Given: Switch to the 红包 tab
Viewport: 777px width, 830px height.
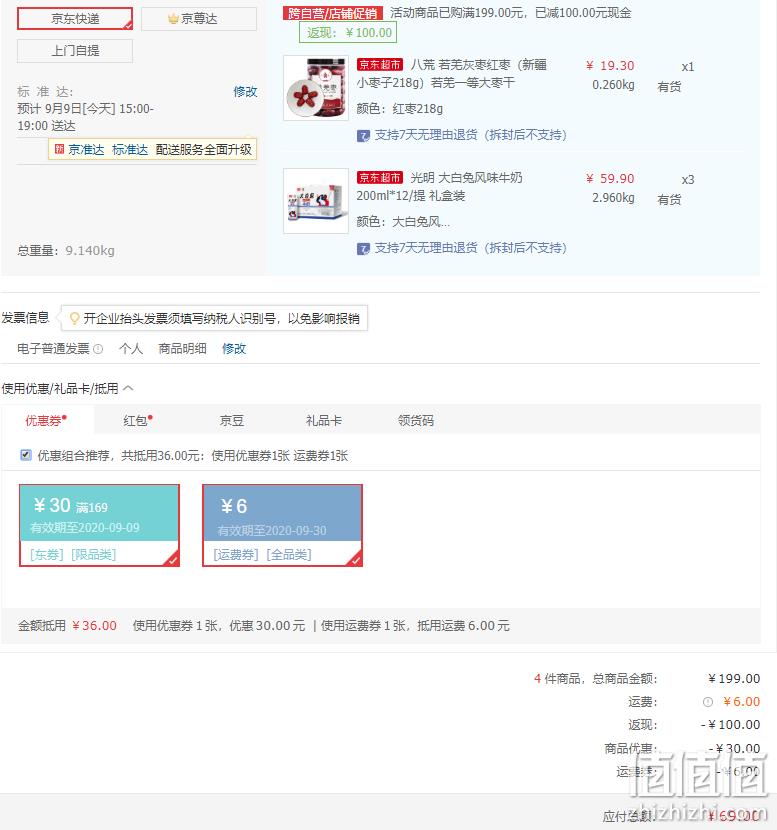Looking at the screenshot, I should coord(138,421).
